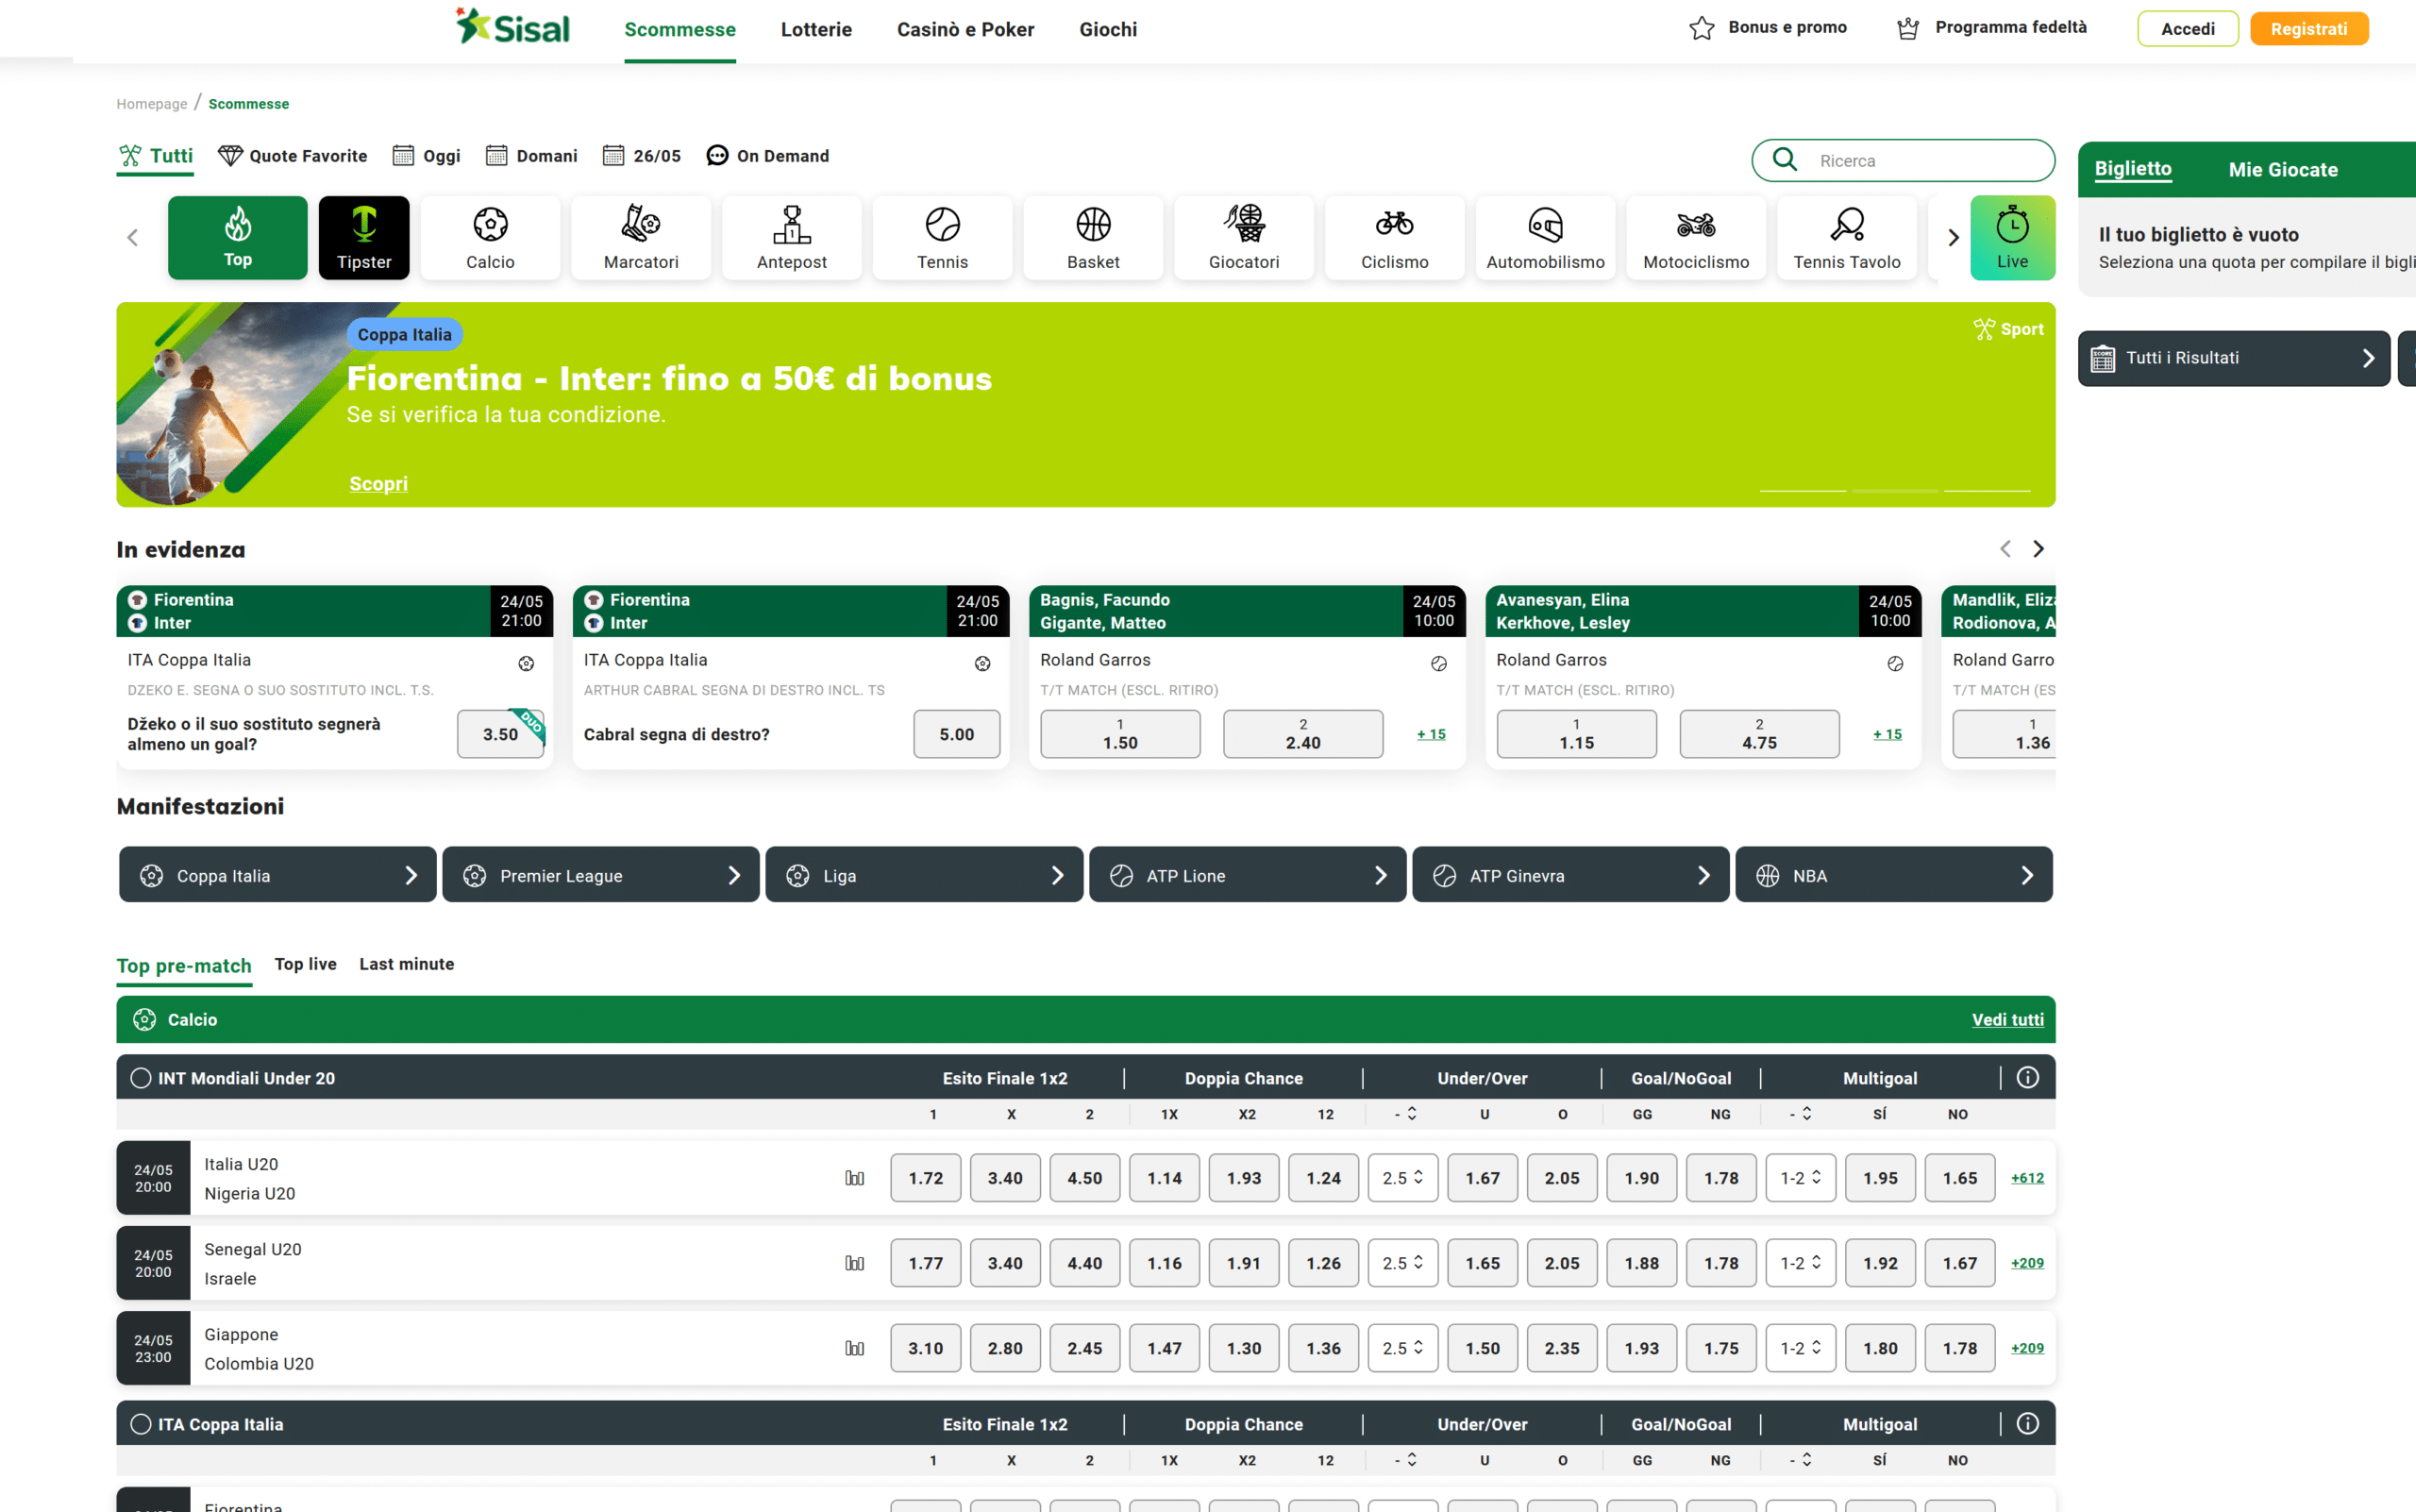Expand the Premier League manifestazione
2416x1512 pixels.
point(600,875)
